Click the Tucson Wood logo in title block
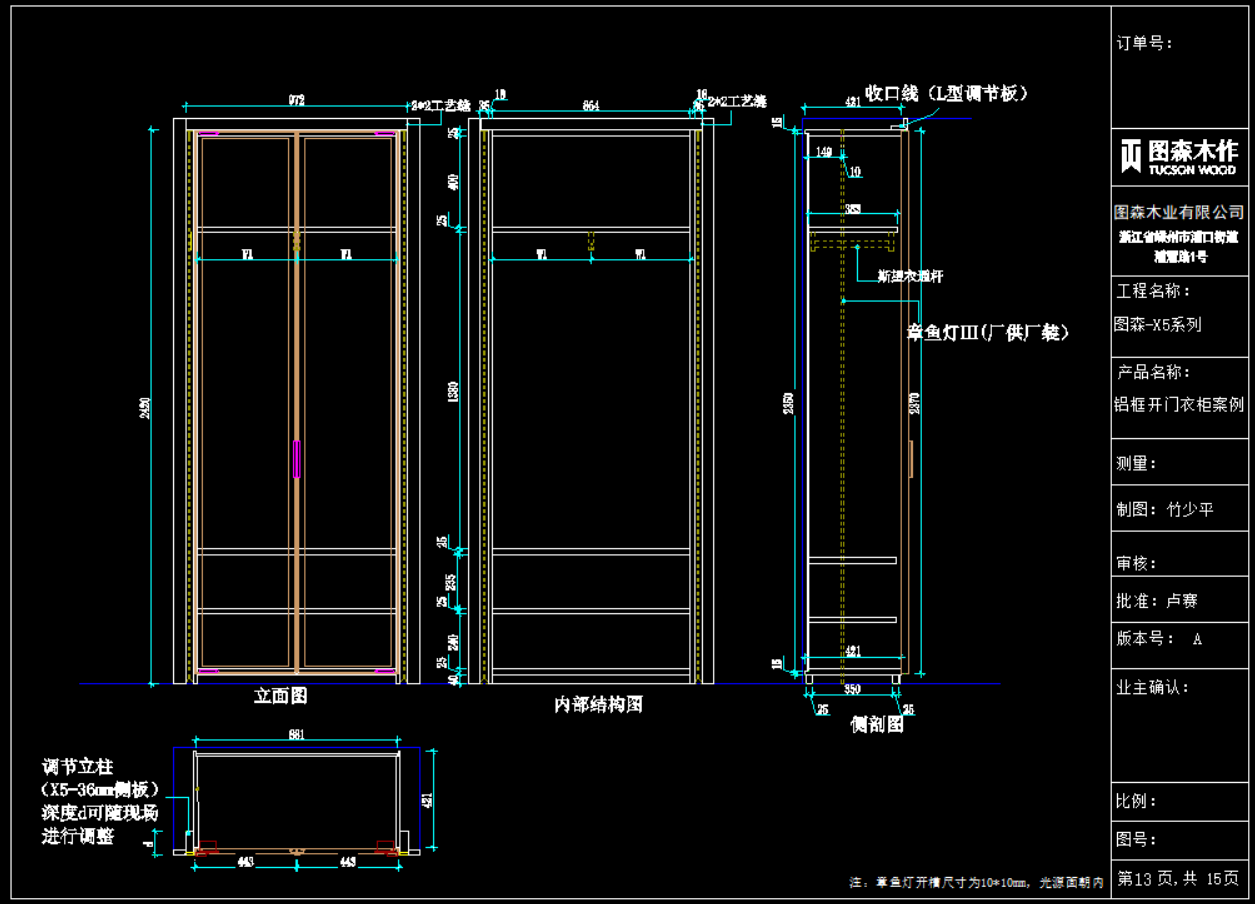This screenshot has height=904, width=1255. point(1180,156)
